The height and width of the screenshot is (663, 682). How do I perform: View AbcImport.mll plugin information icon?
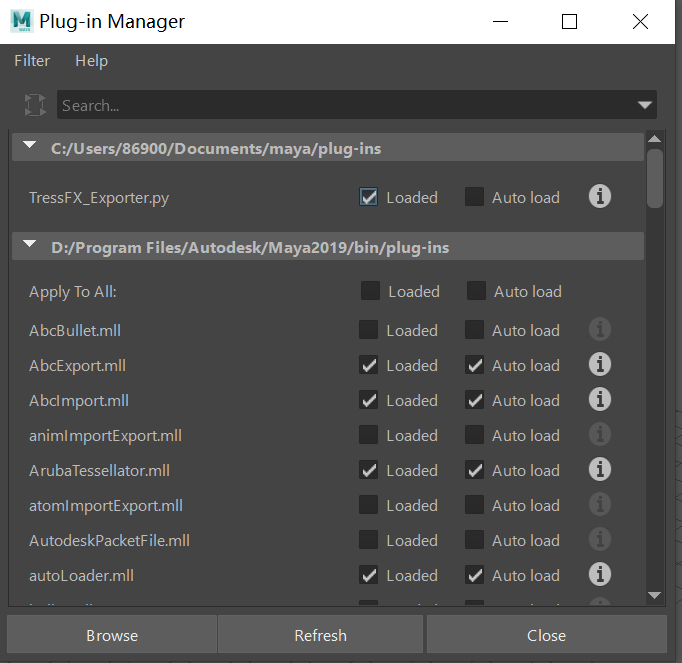pos(599,400)
